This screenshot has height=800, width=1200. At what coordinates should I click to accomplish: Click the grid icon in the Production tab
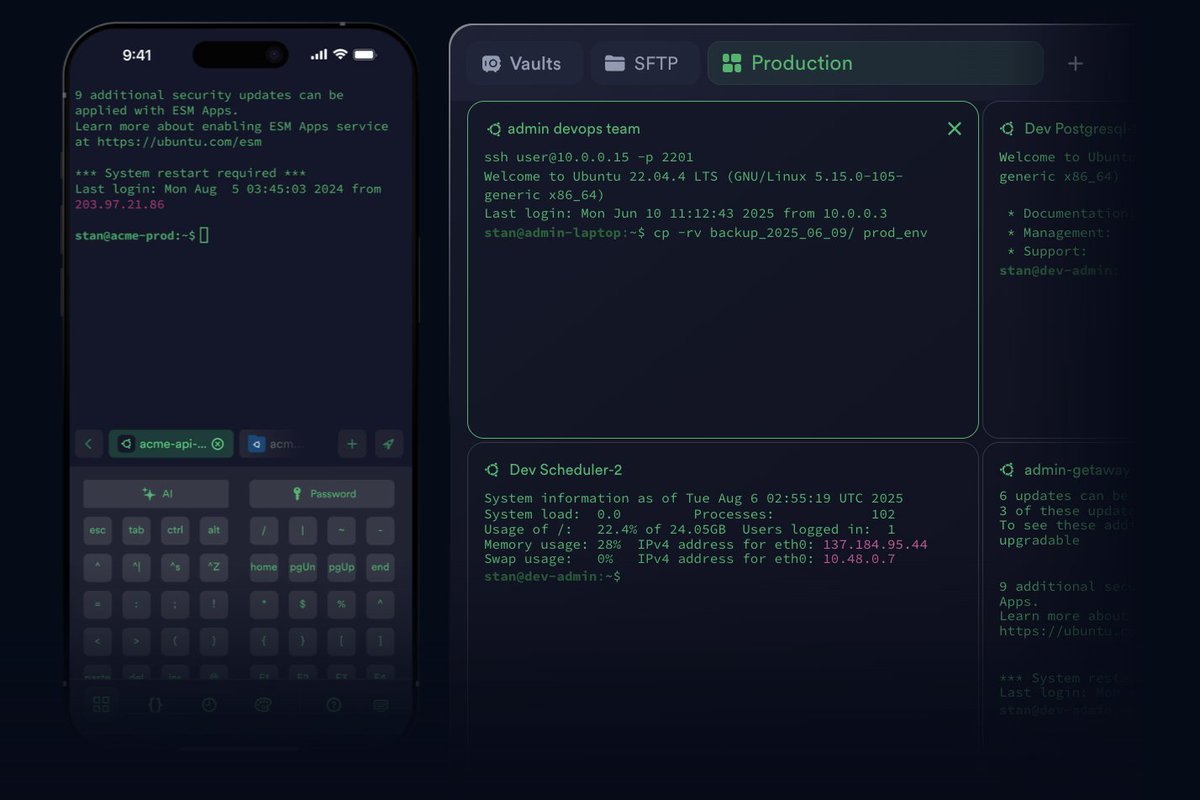[x=732, y=64]
